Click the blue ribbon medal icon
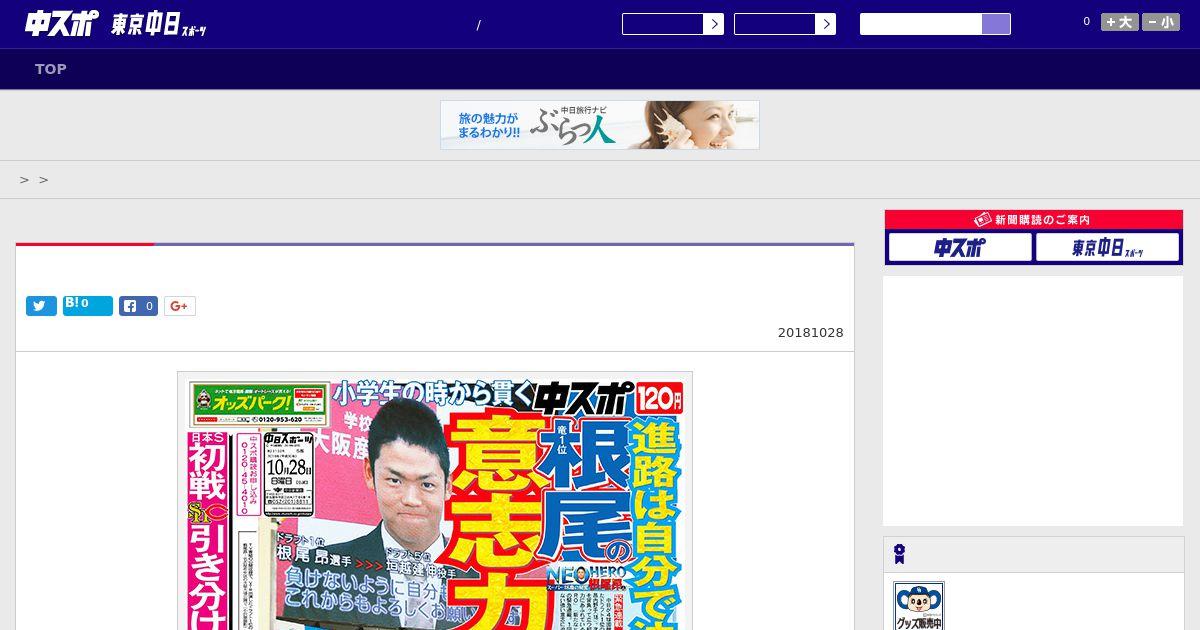This screenshot has width=1200, height=630. pyautogui.click(x=900, y=554)
